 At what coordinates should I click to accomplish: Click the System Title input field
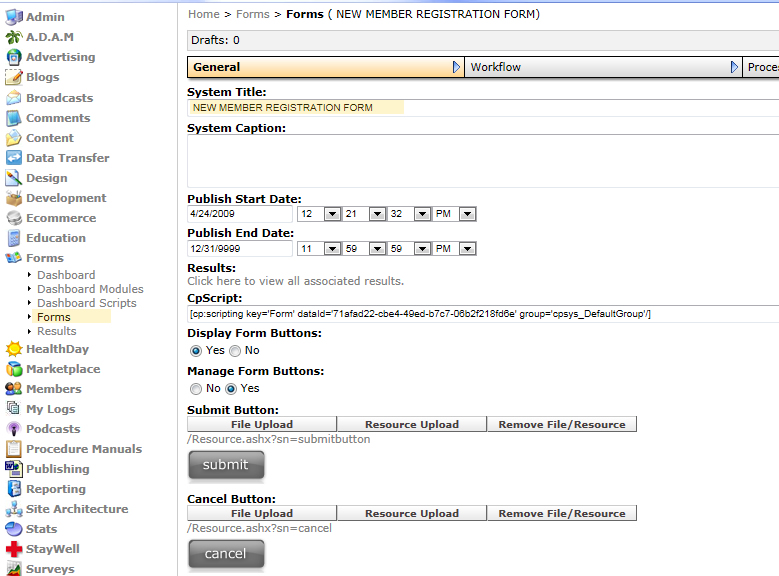coord(295,108)
